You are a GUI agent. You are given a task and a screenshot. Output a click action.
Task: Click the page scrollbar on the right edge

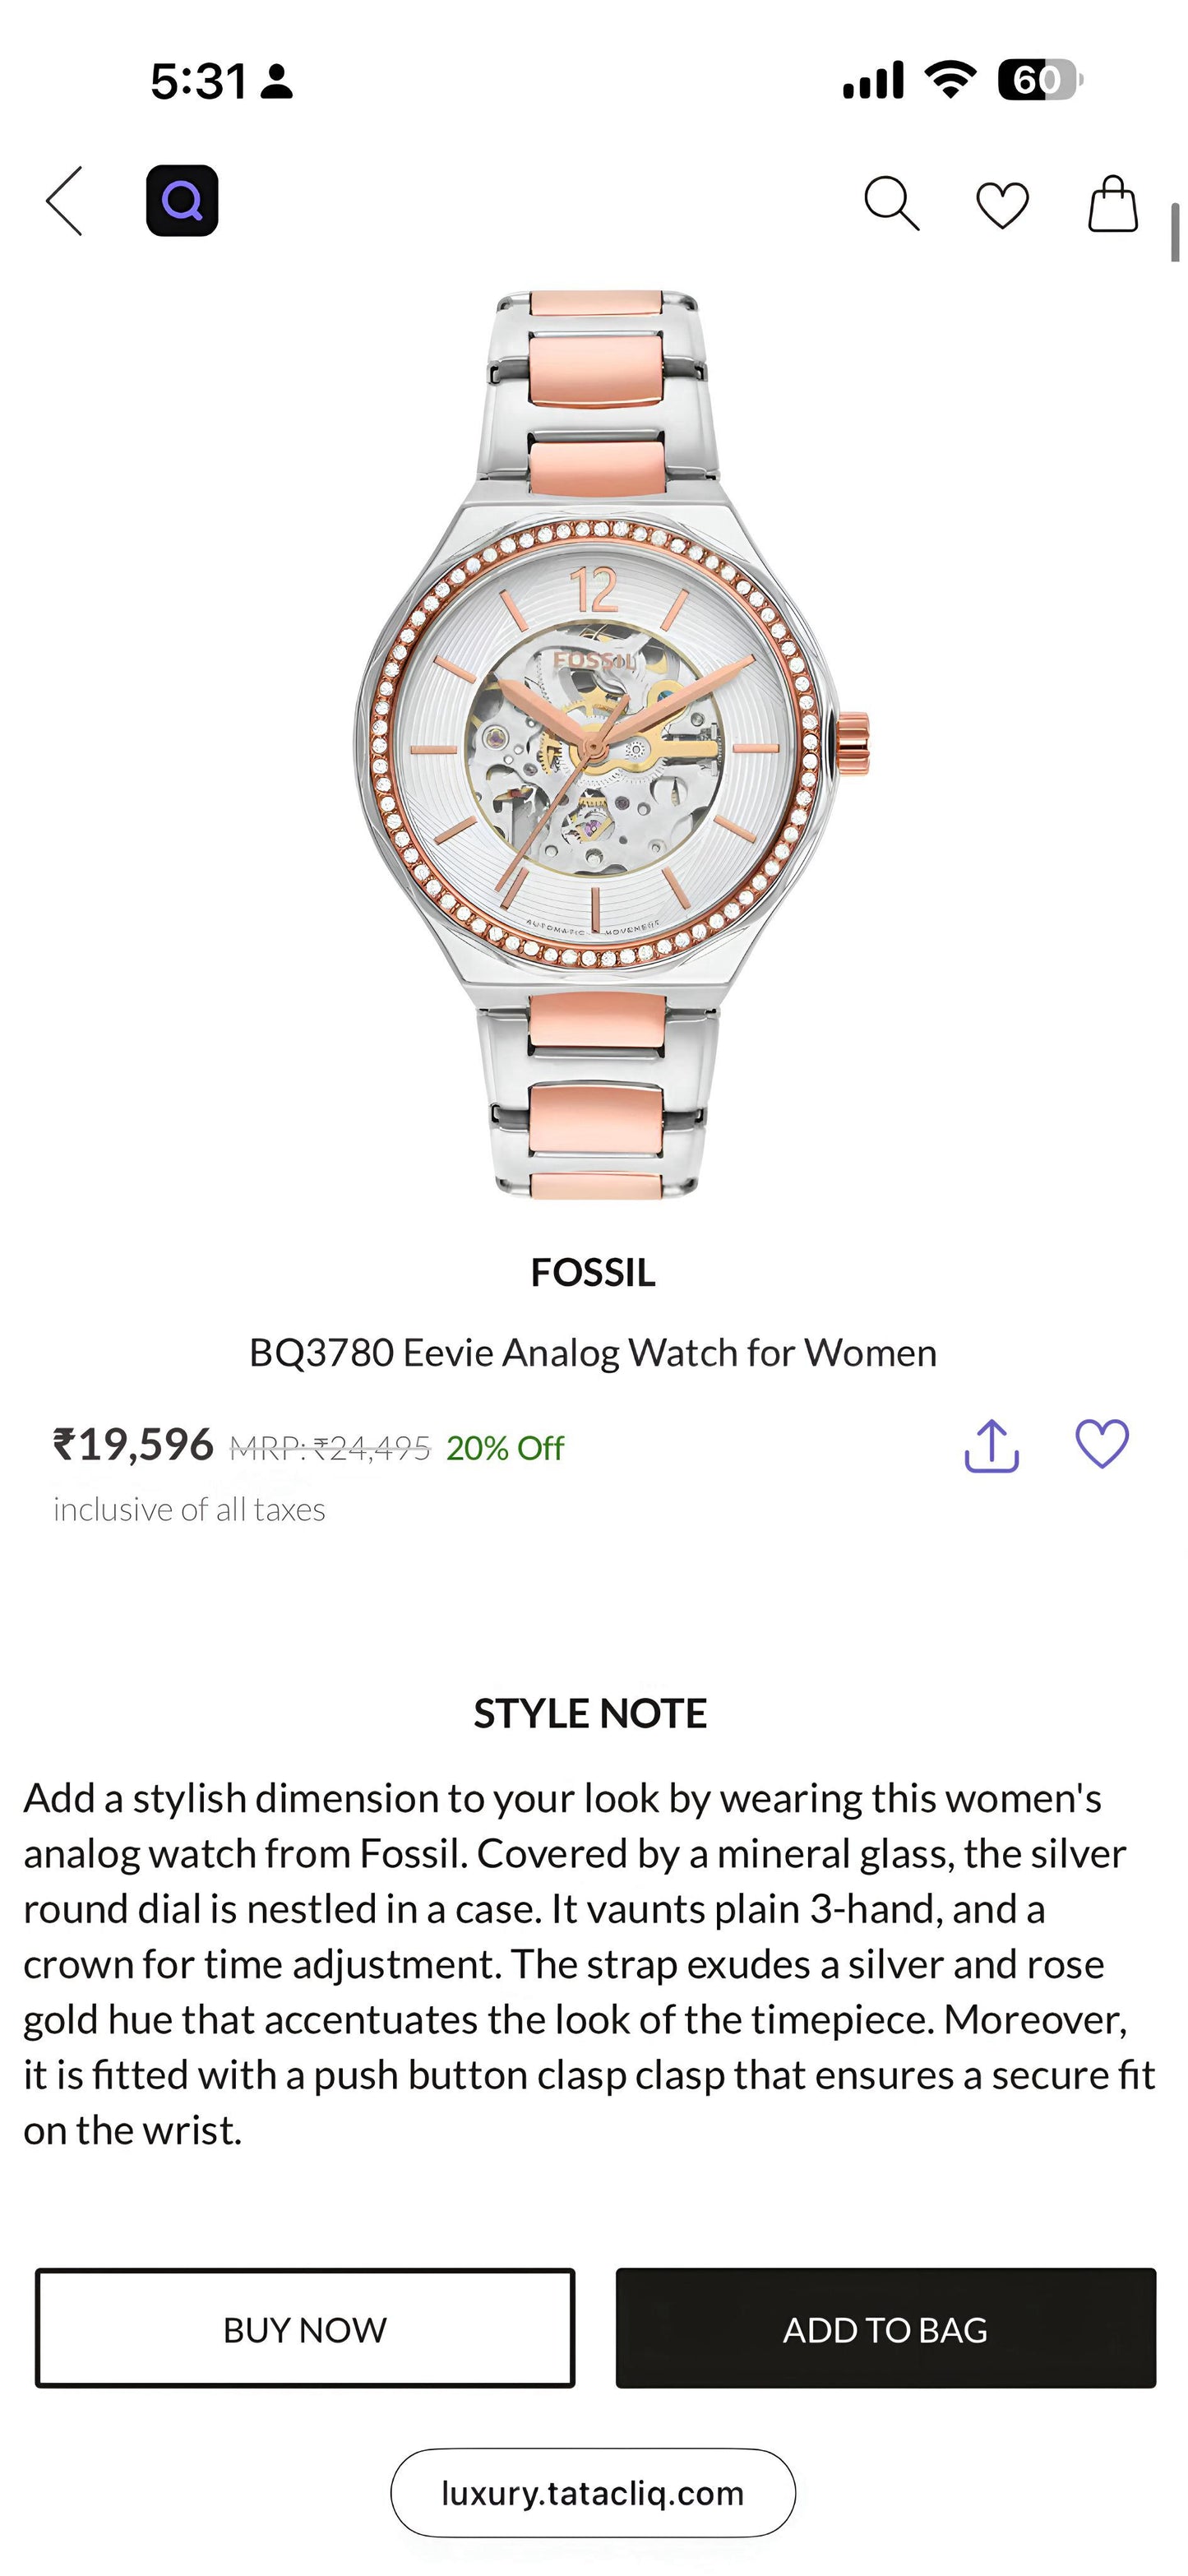coord(1176,232)
